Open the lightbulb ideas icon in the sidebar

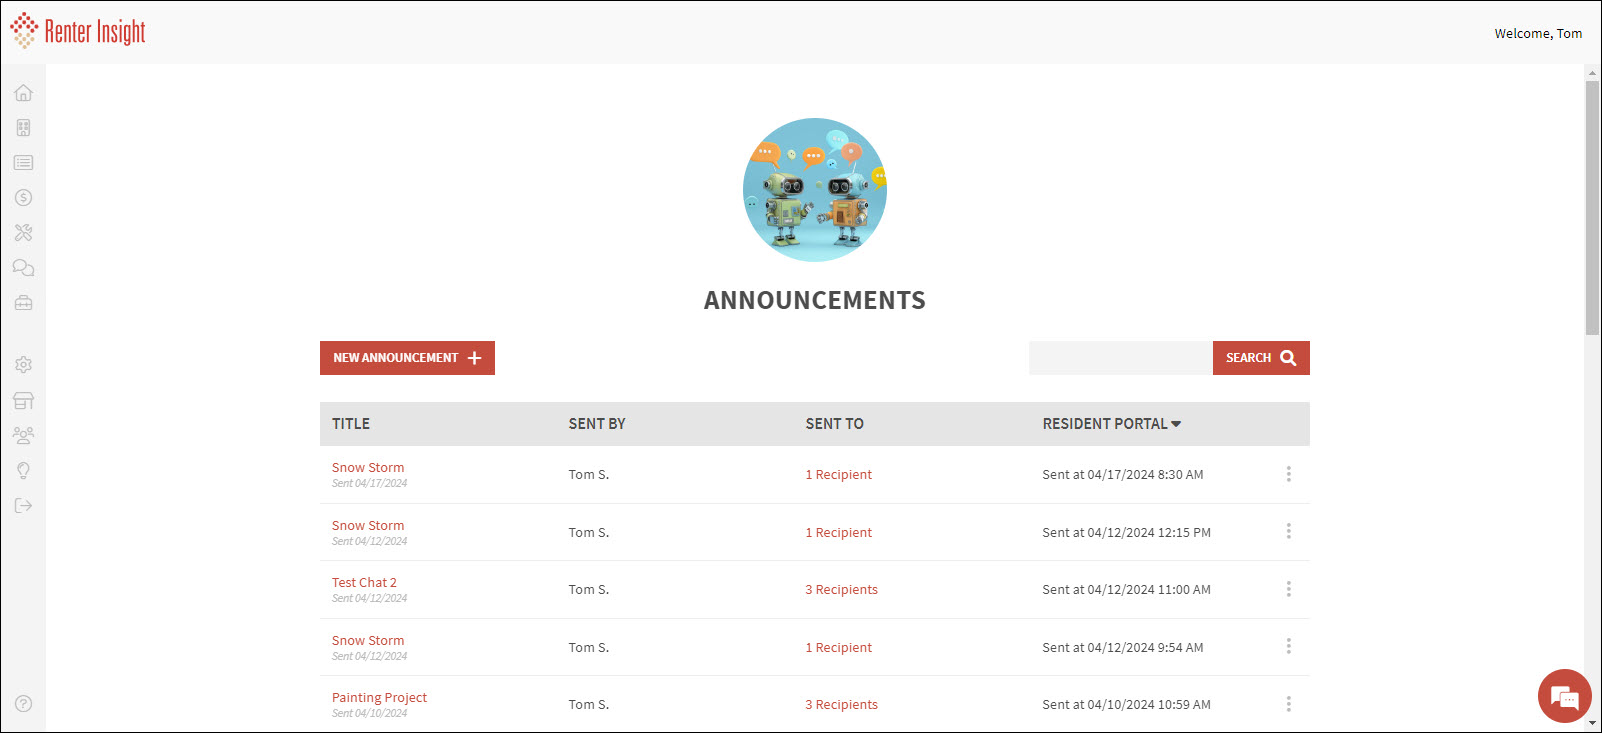click(x=23, y=471)
